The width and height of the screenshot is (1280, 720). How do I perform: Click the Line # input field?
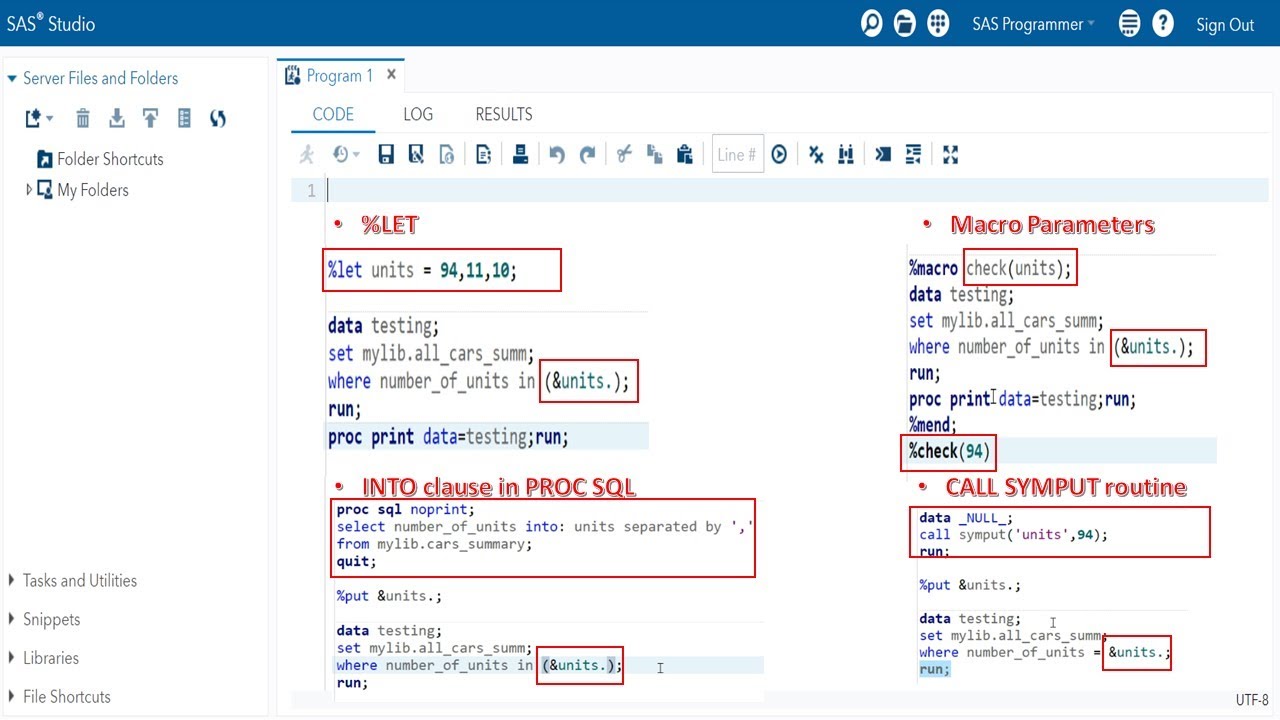click(x=738, y=154)
